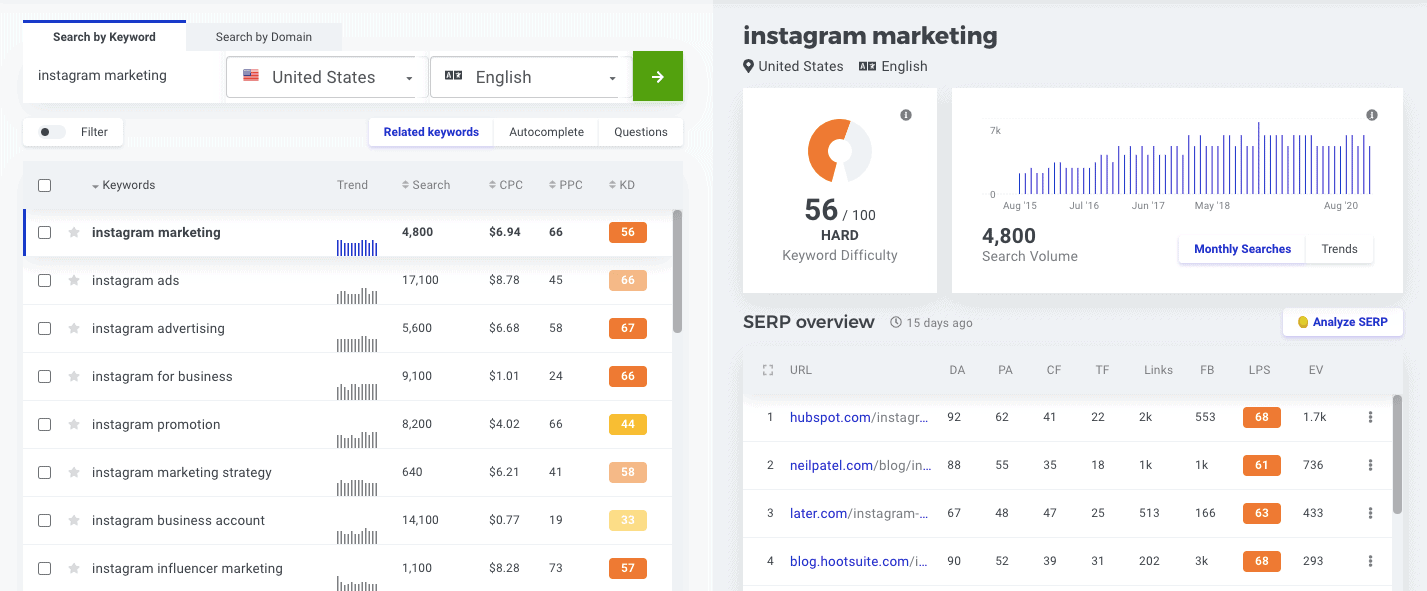Open the United States country dropdown
This screenshot has width=1427, height=591.
point(321,78)
